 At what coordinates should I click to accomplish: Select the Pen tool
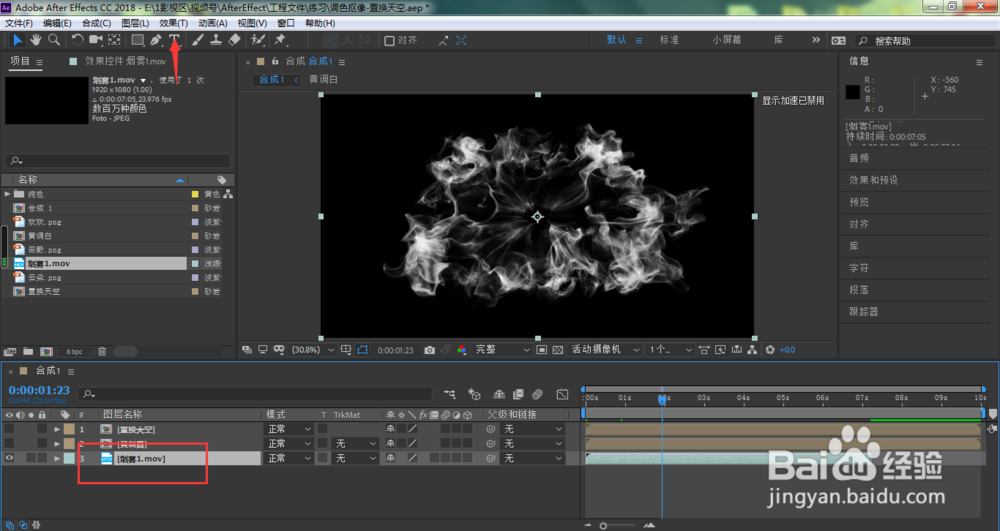click(156, 40)
